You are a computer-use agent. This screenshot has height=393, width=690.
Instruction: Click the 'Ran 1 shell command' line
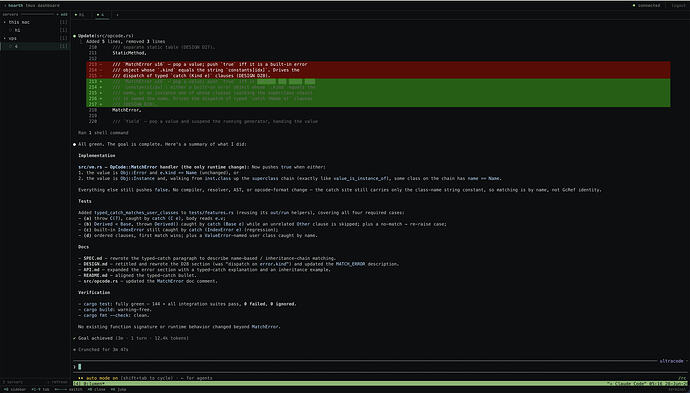[103, 132]
